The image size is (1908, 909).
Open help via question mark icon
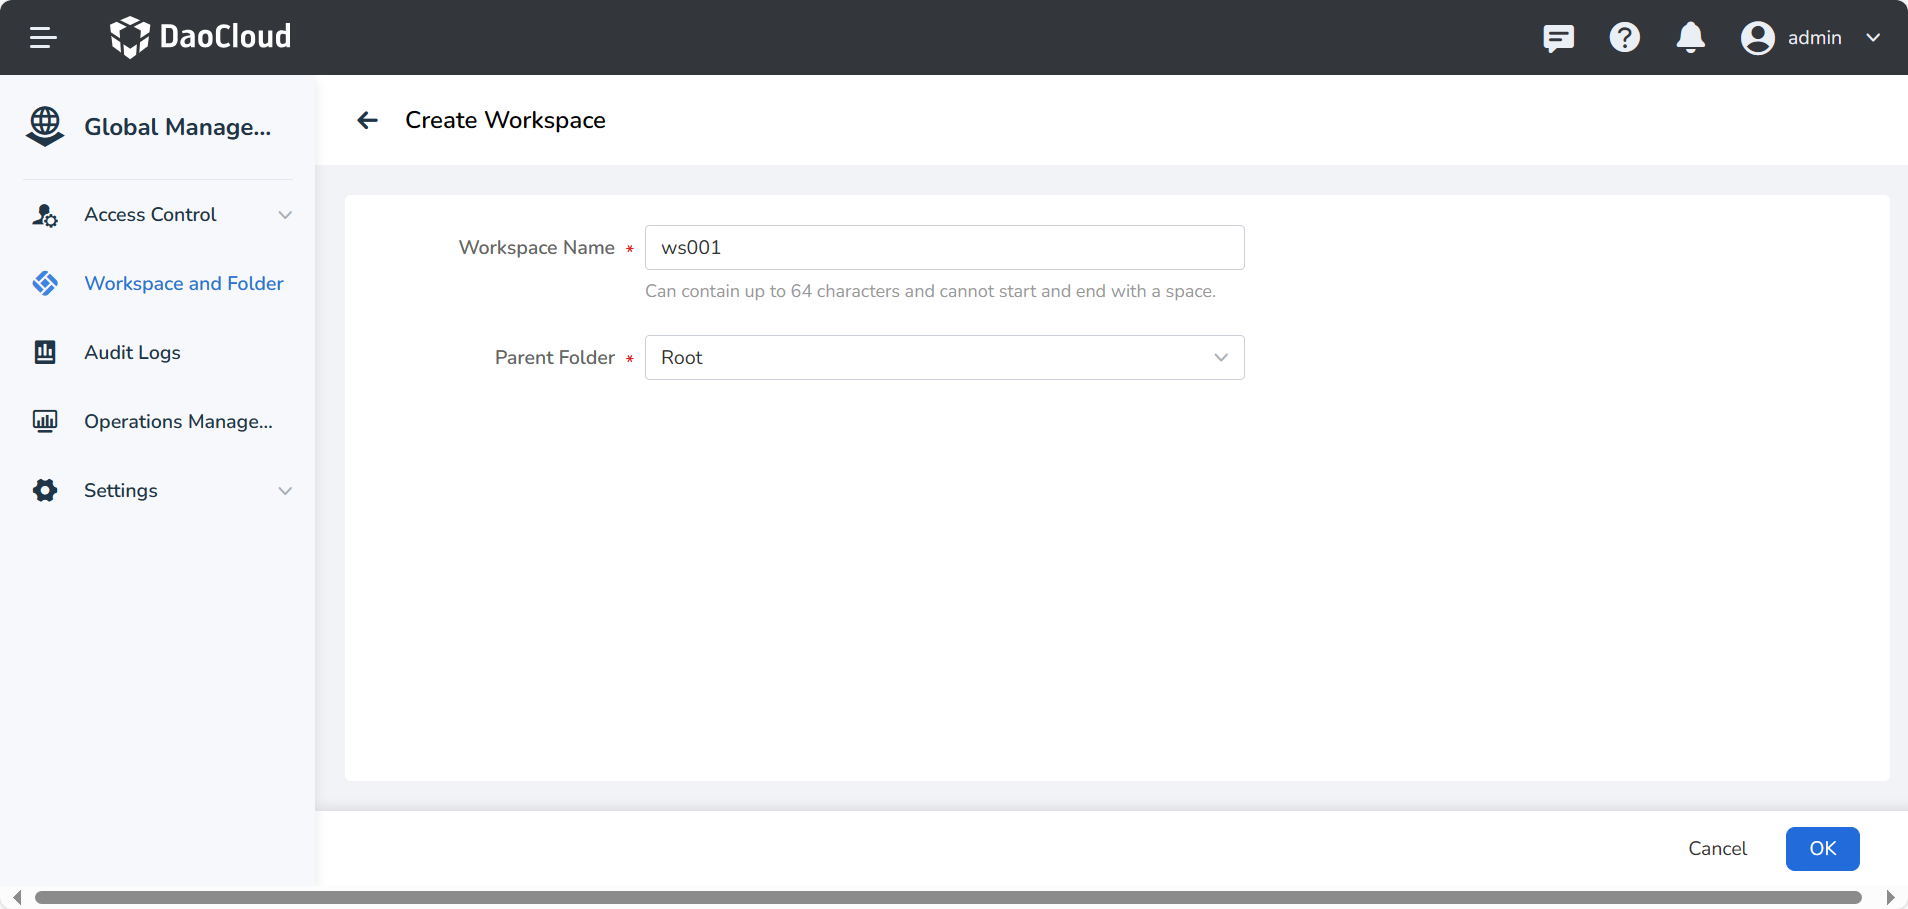[1624, 38]
